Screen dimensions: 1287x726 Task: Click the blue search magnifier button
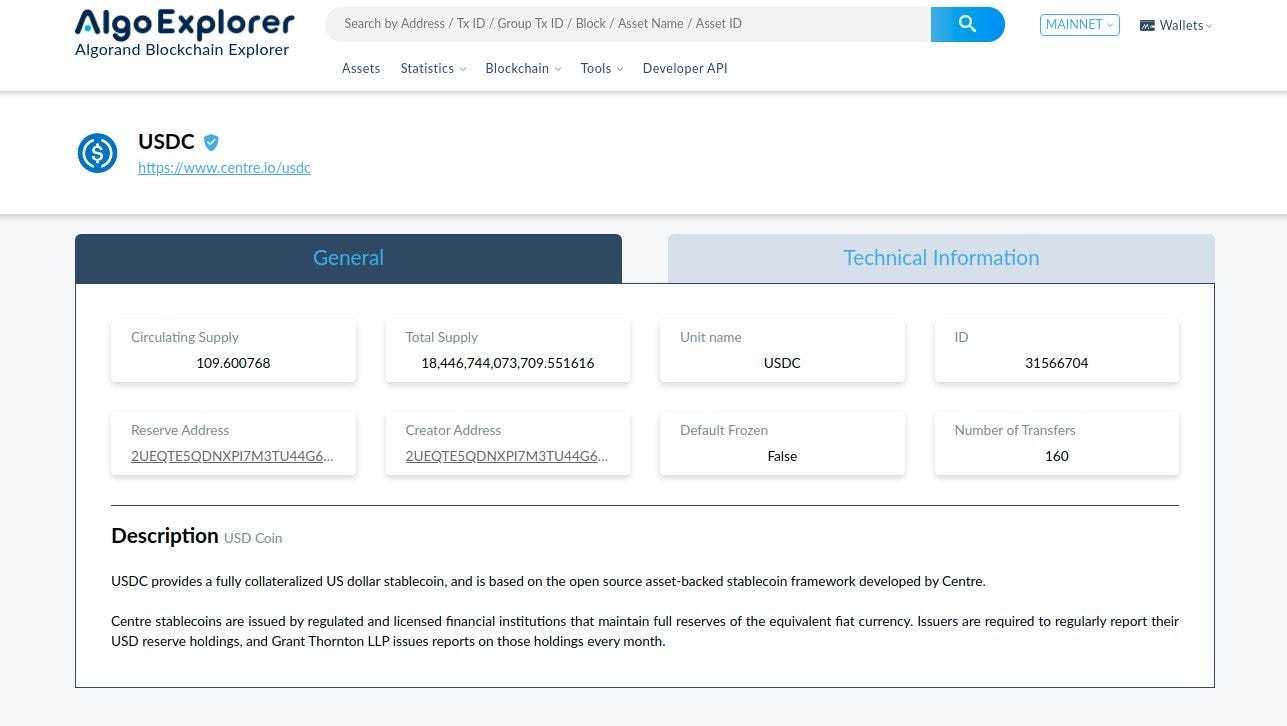967,24
